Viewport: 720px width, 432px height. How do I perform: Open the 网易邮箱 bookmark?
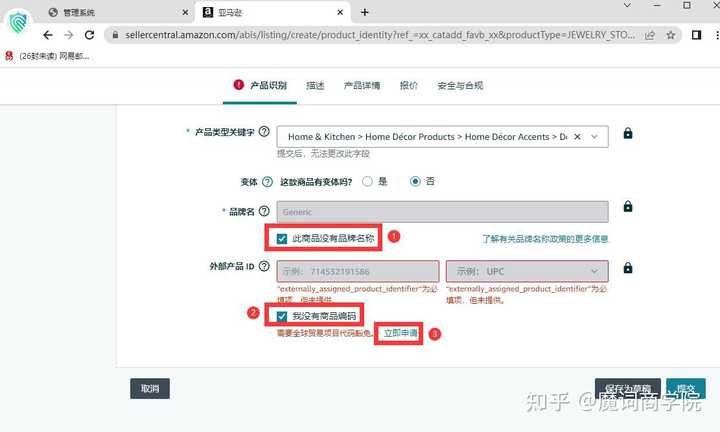click(x=48, y=56)
